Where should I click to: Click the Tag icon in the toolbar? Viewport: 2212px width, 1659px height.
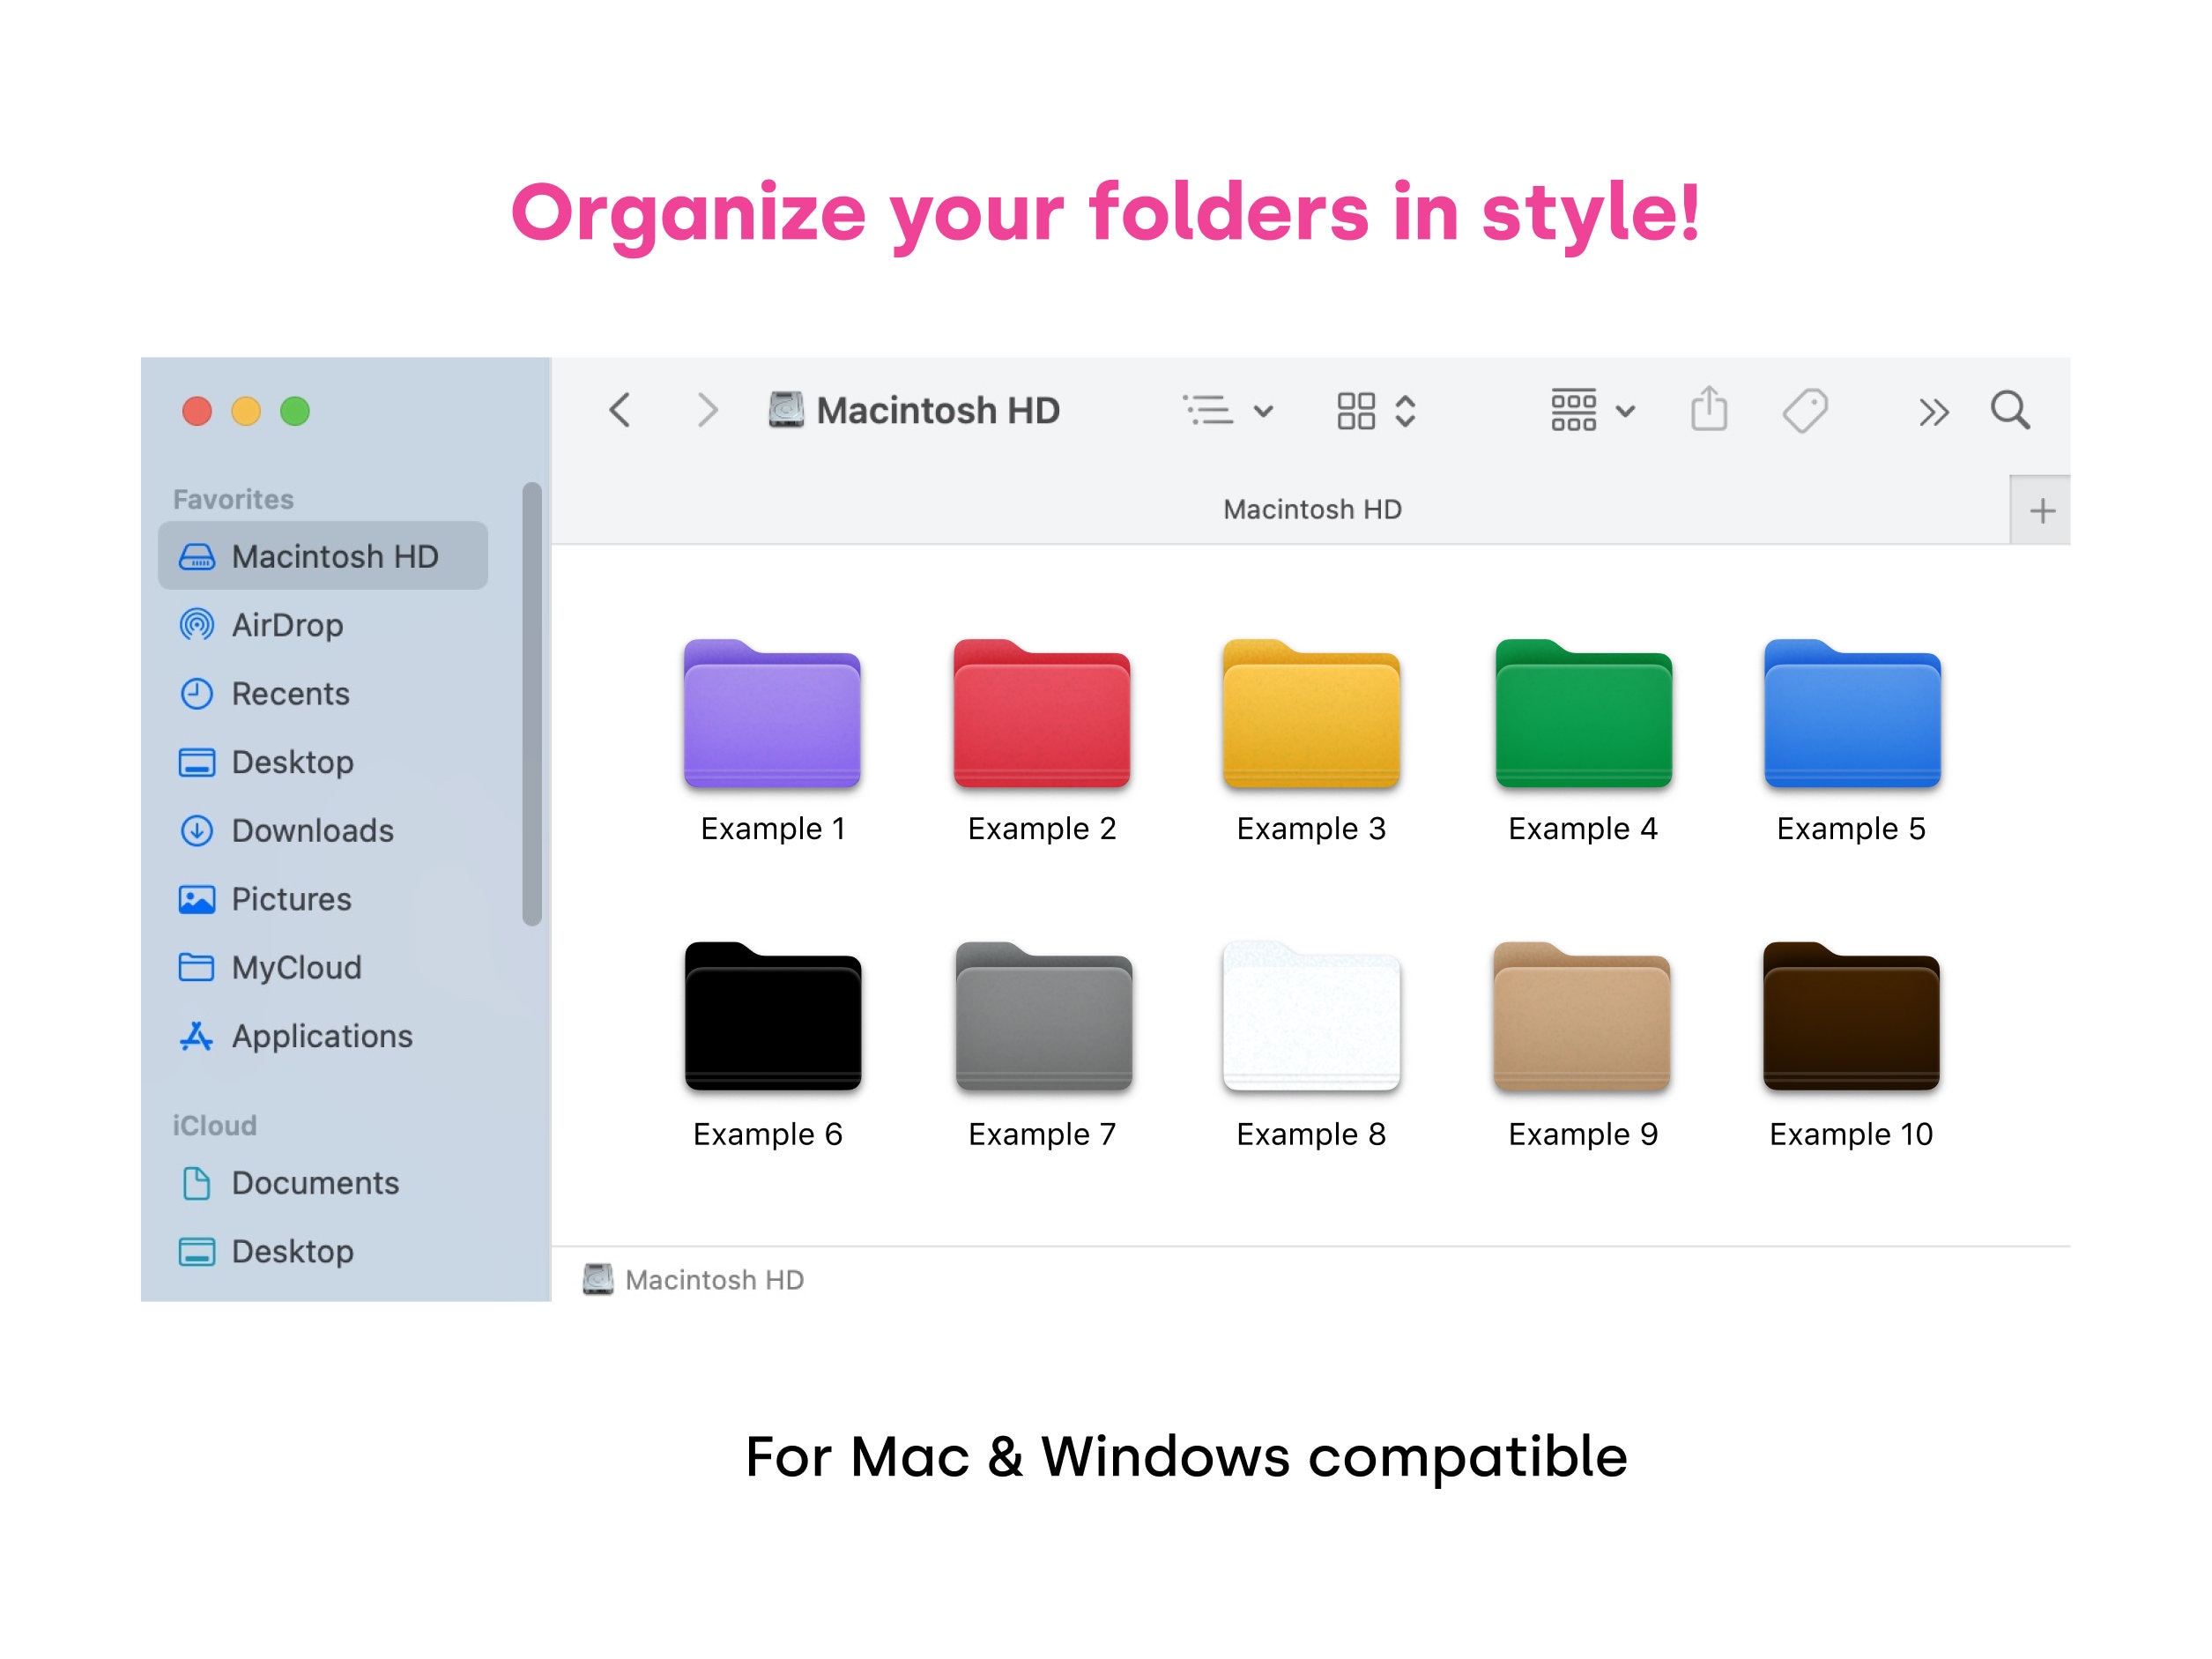click(1806, 410)
